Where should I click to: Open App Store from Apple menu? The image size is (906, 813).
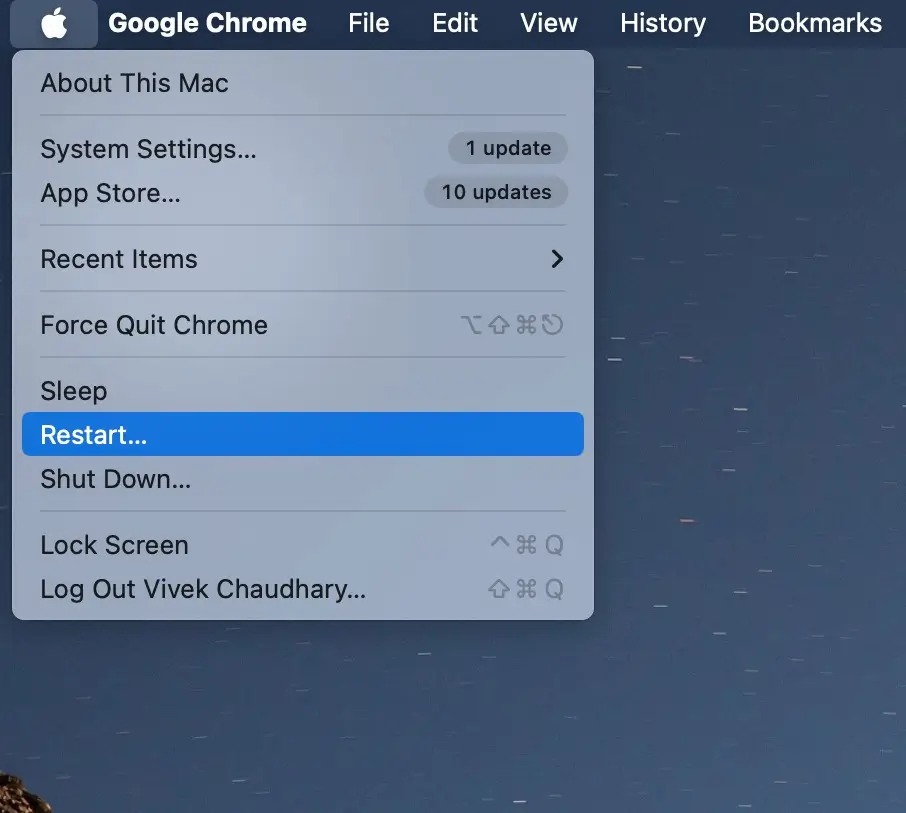pos(303,193)
